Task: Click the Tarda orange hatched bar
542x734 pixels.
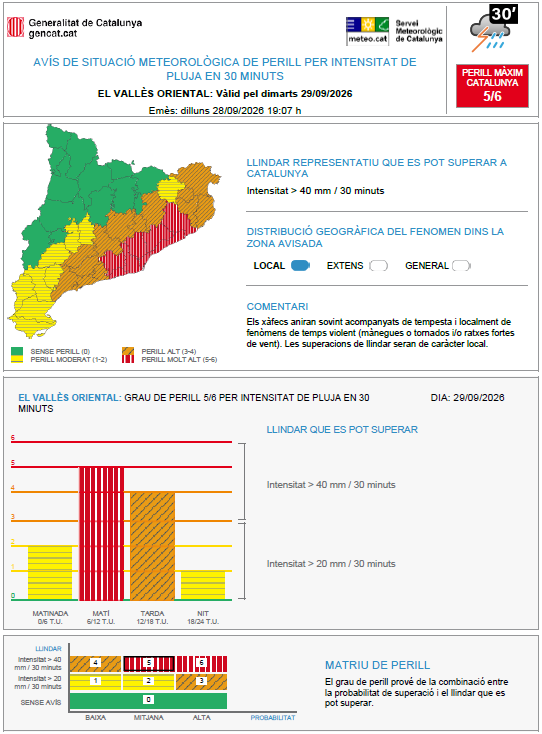Action: pyautogui.click(x=153, y=546)
